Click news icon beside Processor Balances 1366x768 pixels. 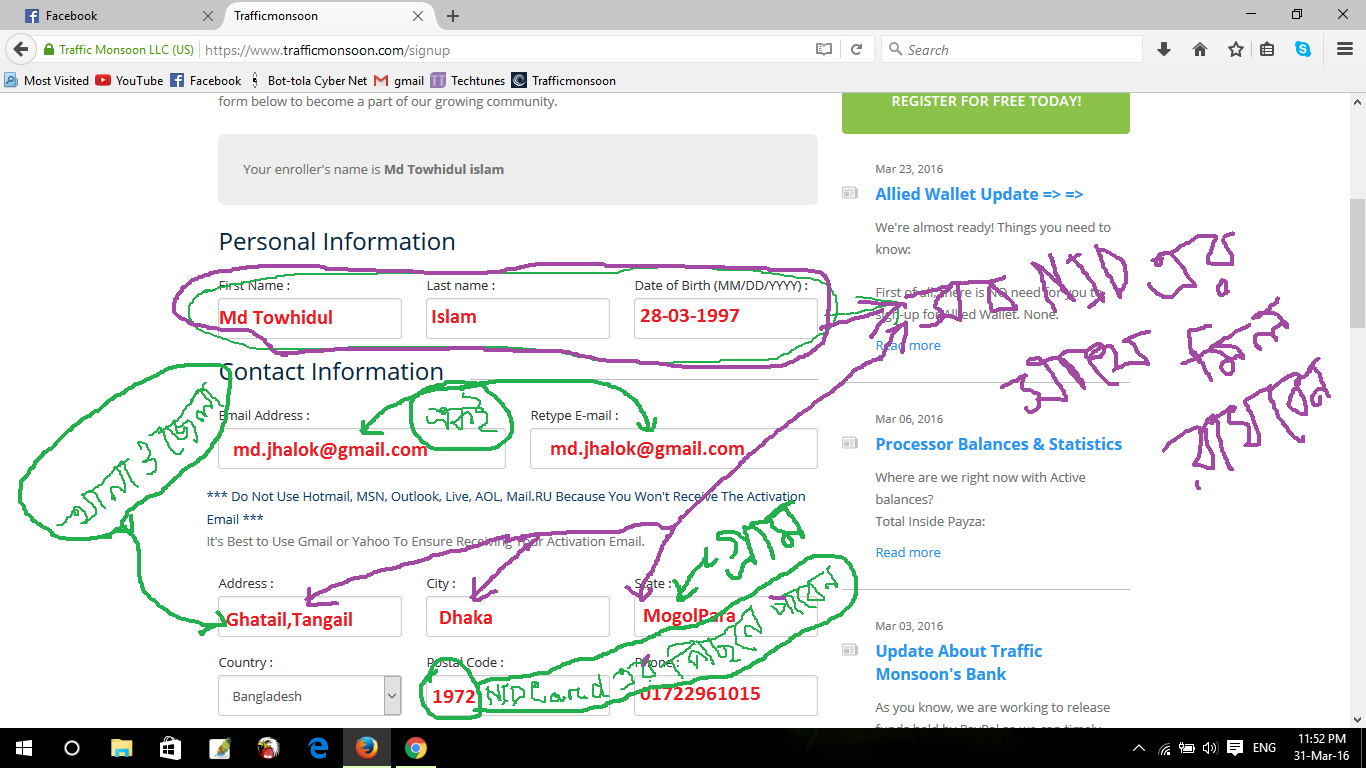pyautogui.click(x=849, y=443)
